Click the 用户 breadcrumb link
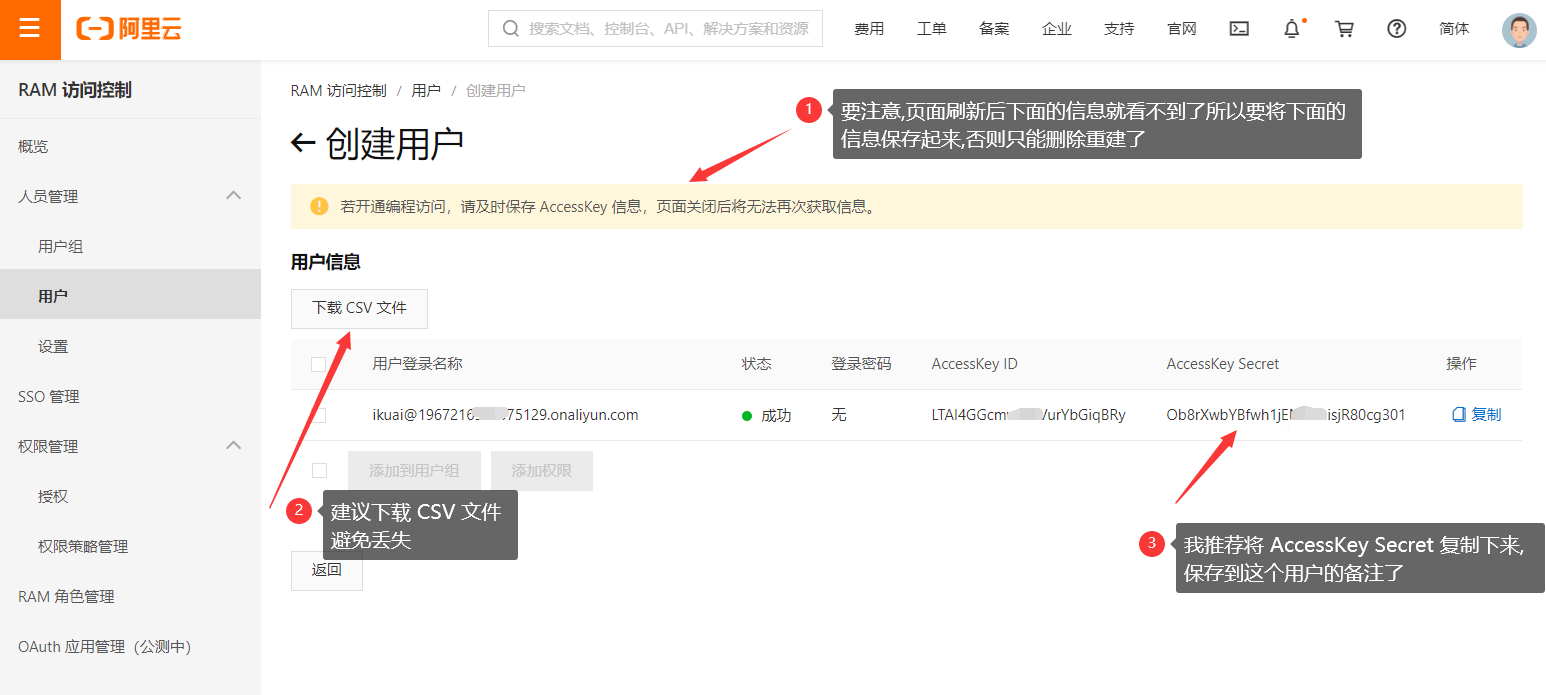 point(426,91)
